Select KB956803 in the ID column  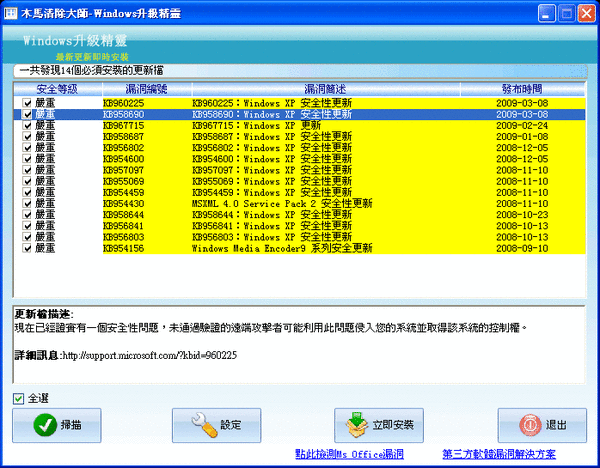[124, 237]
